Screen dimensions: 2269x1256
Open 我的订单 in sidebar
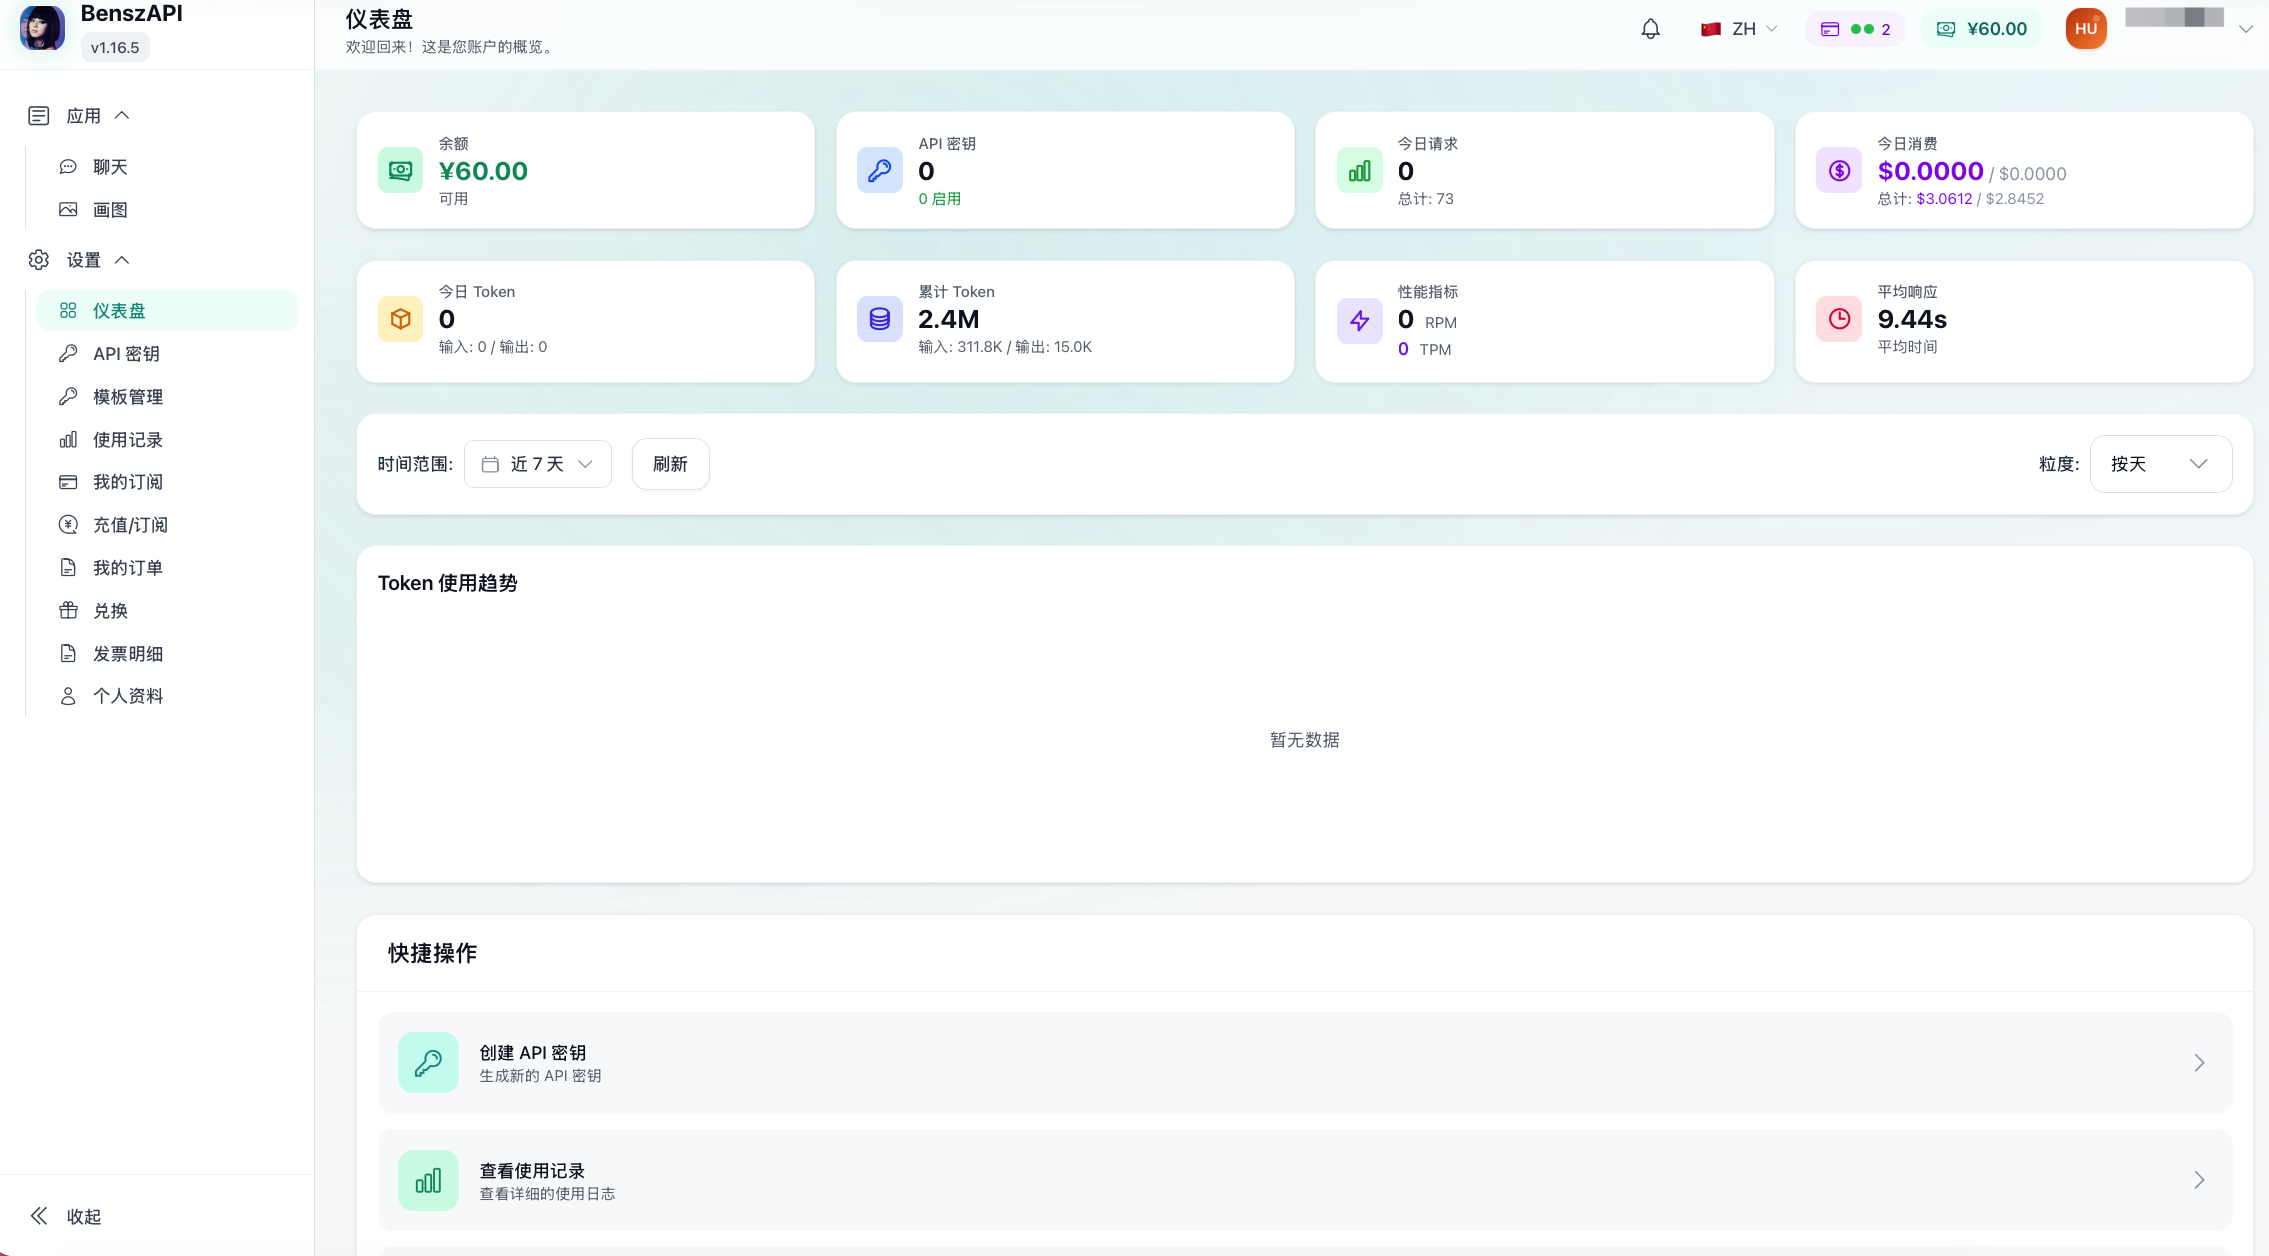click(168, 568)
